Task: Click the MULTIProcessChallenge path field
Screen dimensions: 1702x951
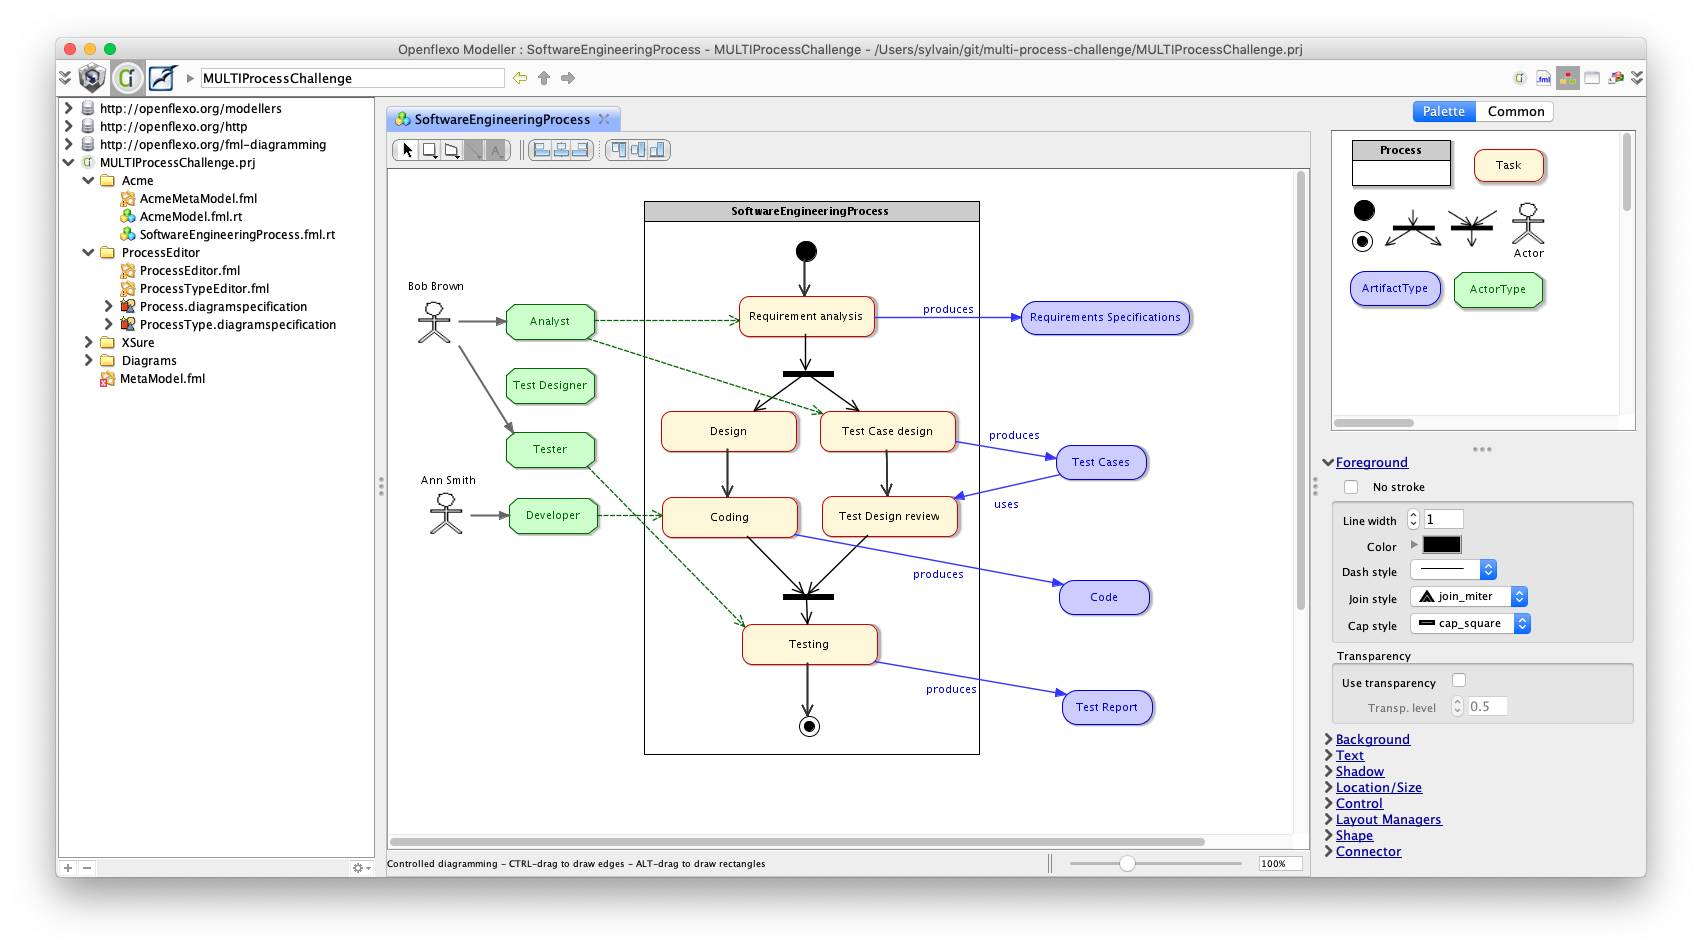Action: click(352, 78)
